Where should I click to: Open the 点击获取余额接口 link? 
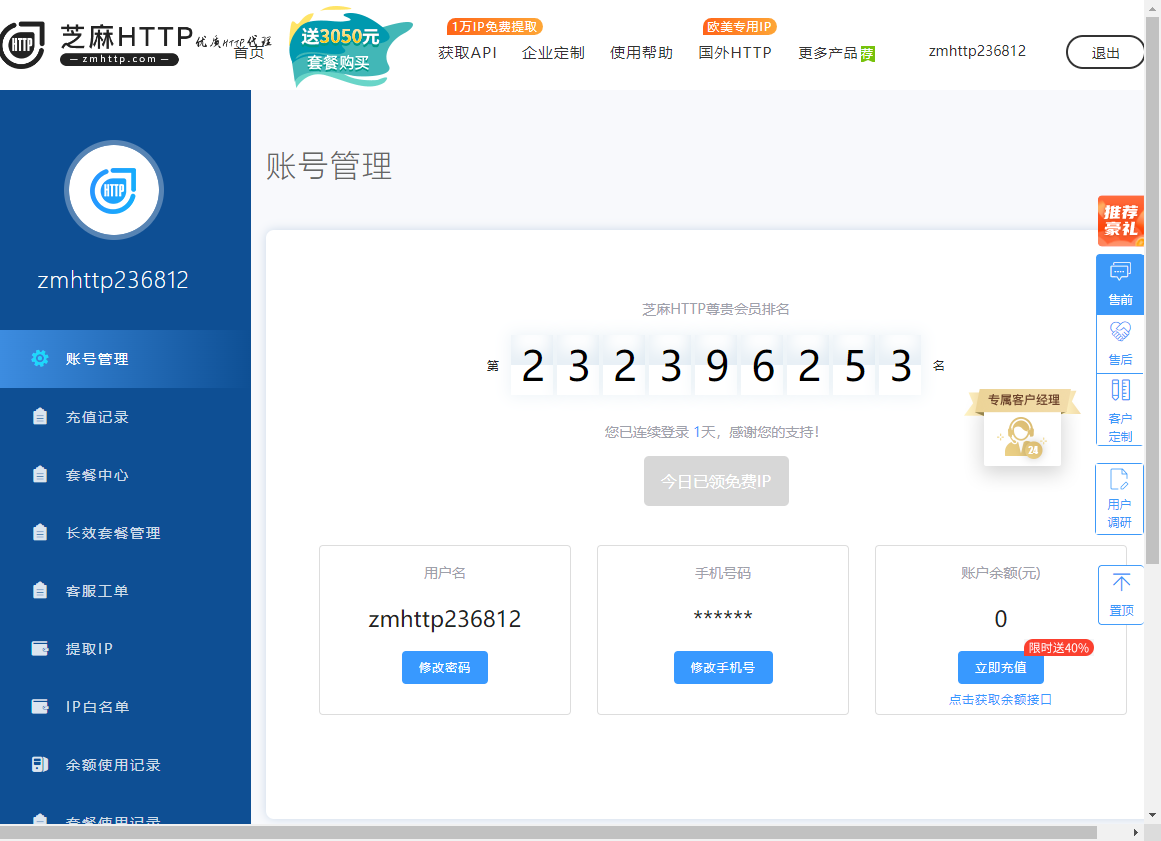[x=1000, y=700]
